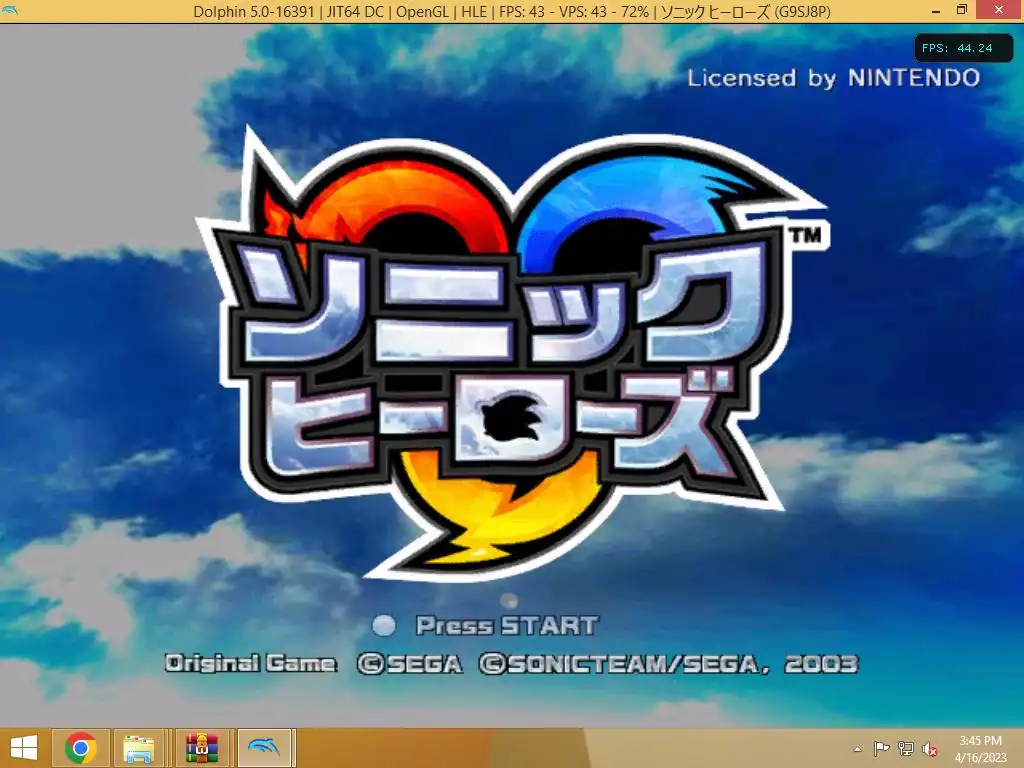Restore down the Dolphin window
Viewport: 1024px width, 768px height.
tap(961, 10)
